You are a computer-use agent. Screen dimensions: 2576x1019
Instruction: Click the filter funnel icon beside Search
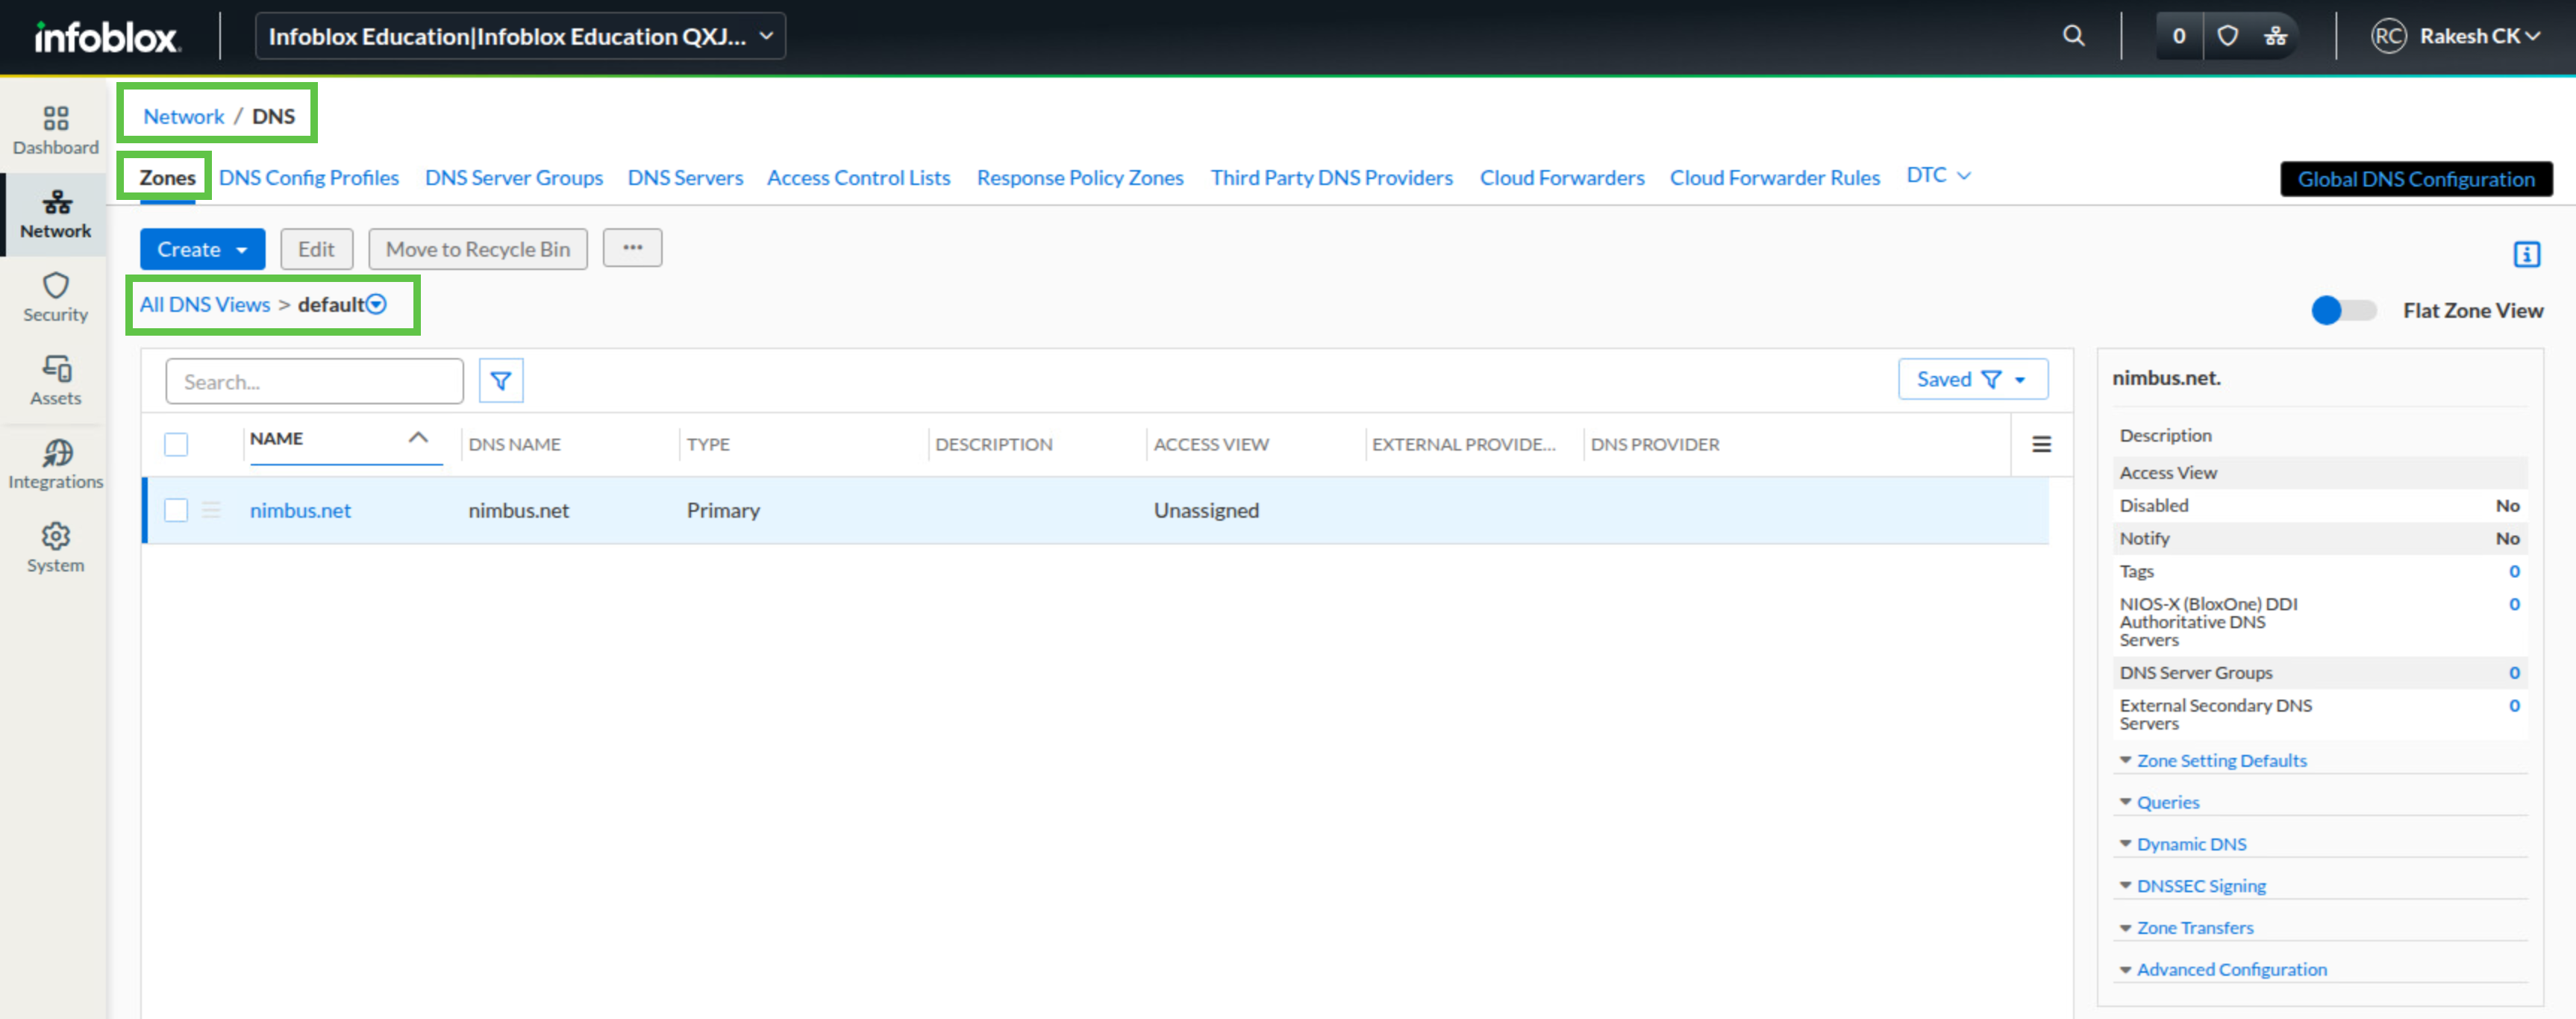501,381
